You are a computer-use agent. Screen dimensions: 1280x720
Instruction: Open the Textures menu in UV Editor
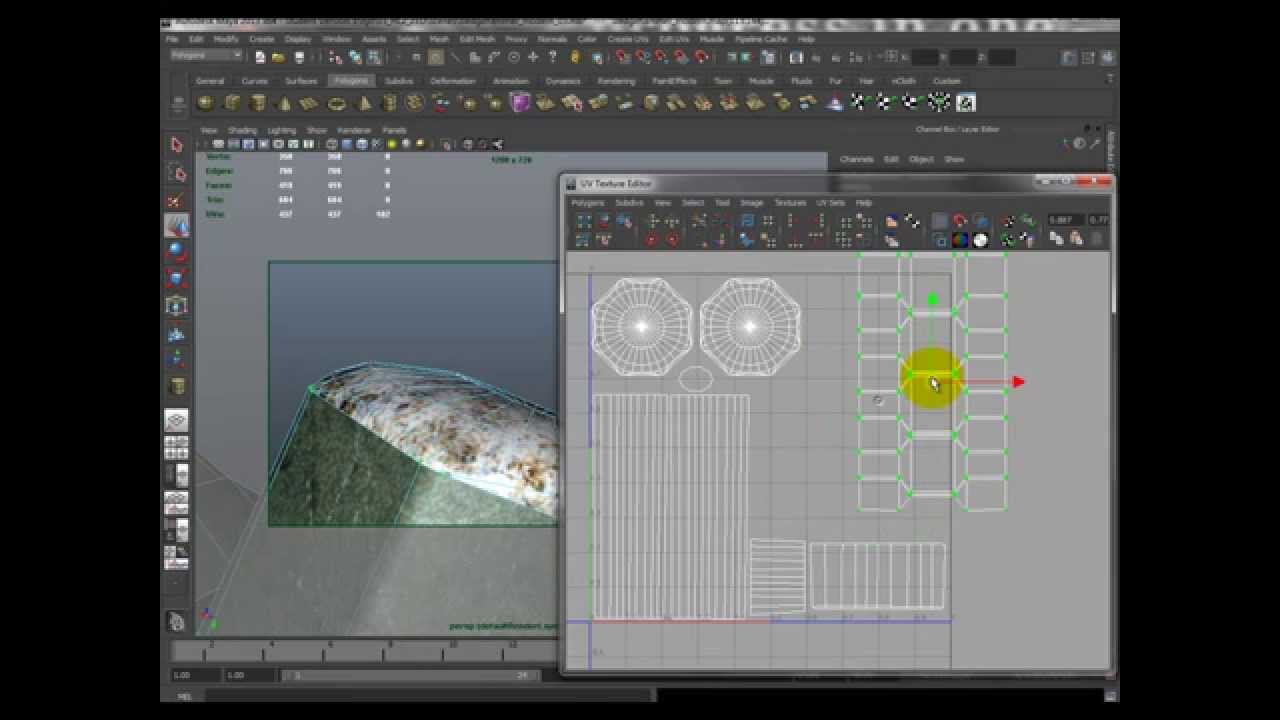click(x=790, y=202)
